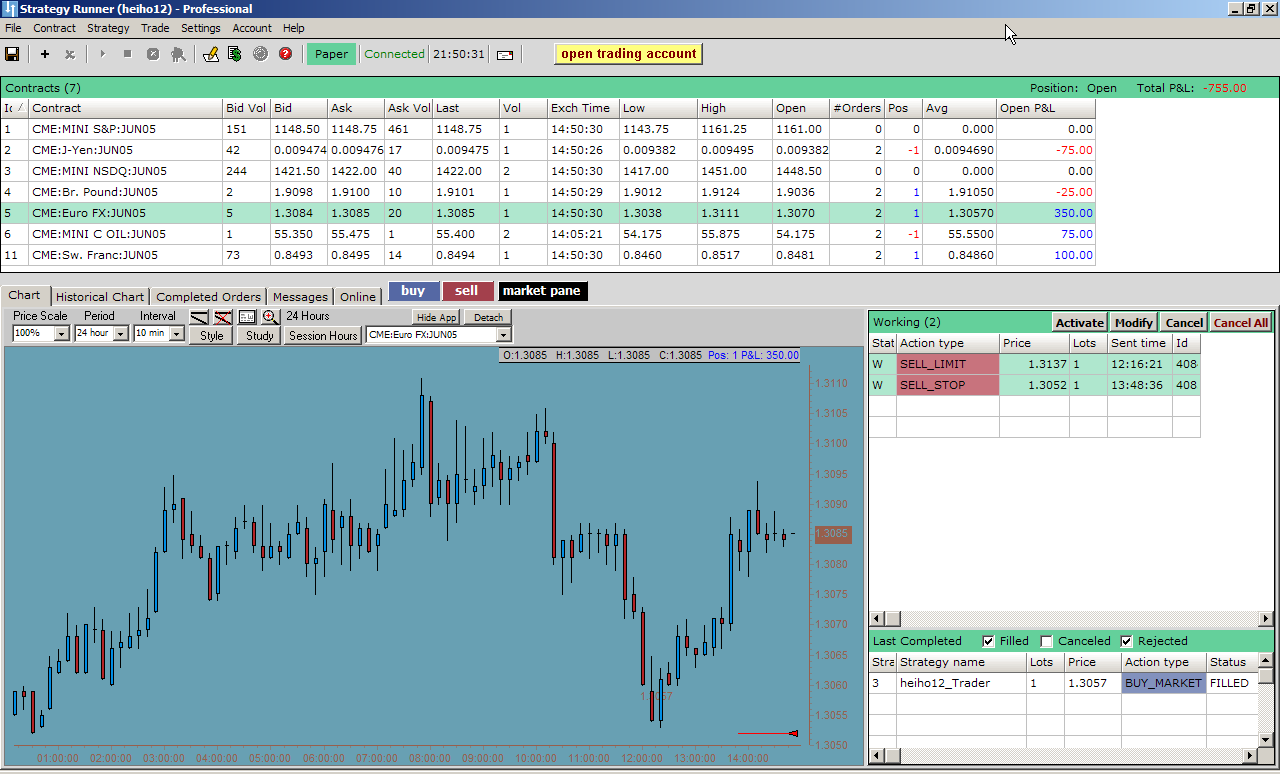Click the Hide App button
The height and width of the screenshot is (774, 1280).
pos(437,317)
